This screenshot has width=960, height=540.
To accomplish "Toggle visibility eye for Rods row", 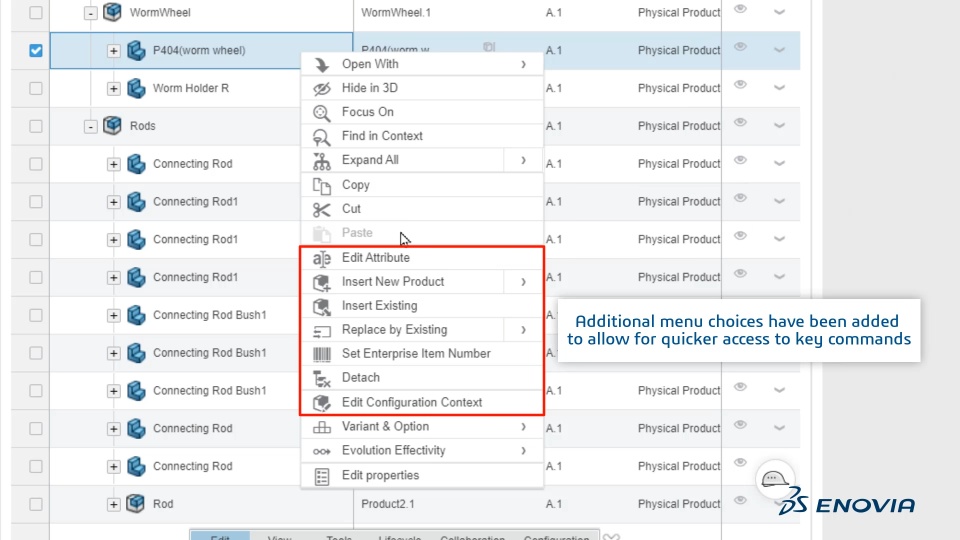I will coord(740,123).
